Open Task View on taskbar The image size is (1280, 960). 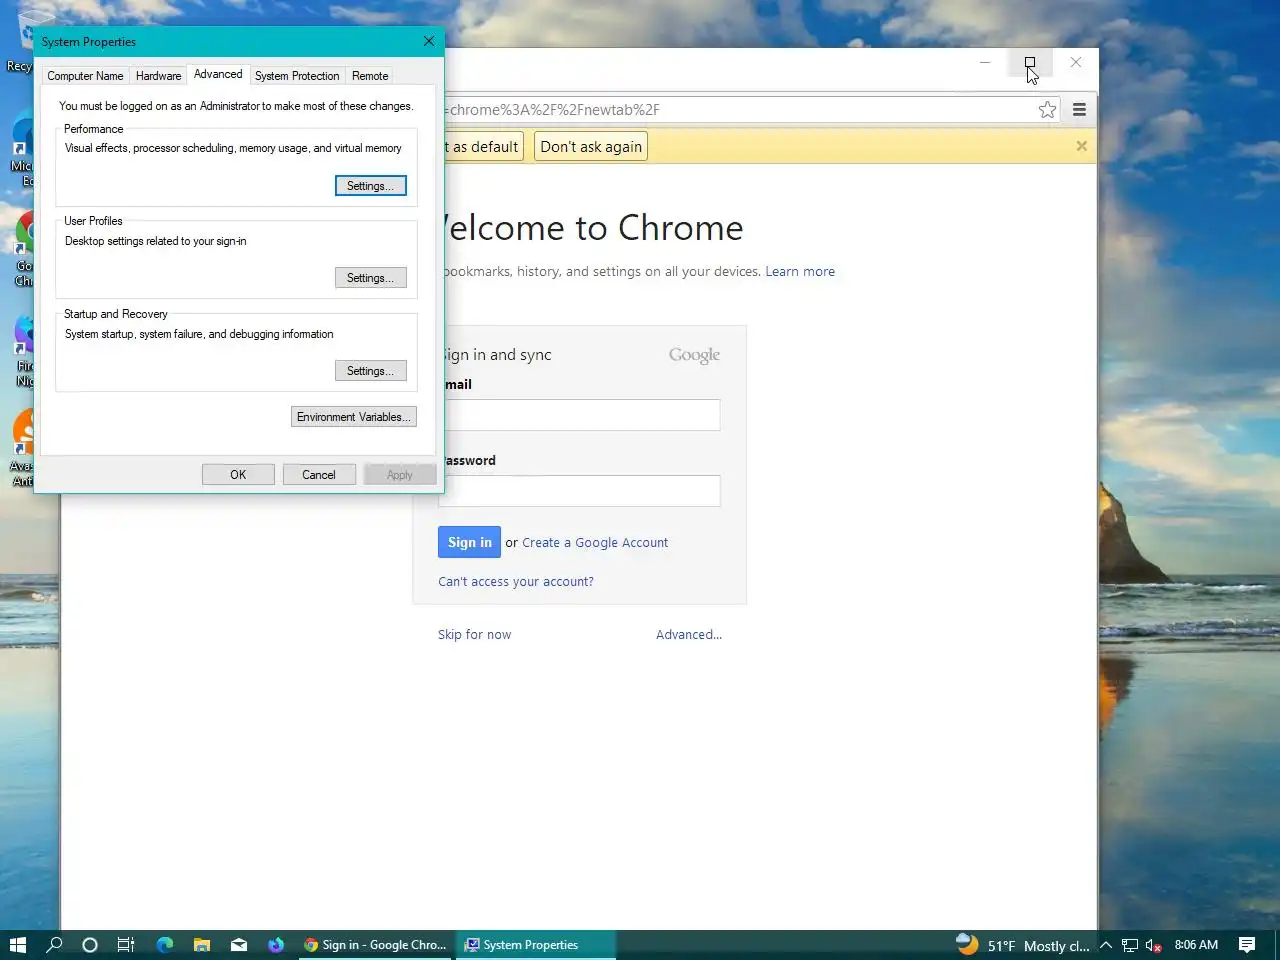click(x=126, y=944)
